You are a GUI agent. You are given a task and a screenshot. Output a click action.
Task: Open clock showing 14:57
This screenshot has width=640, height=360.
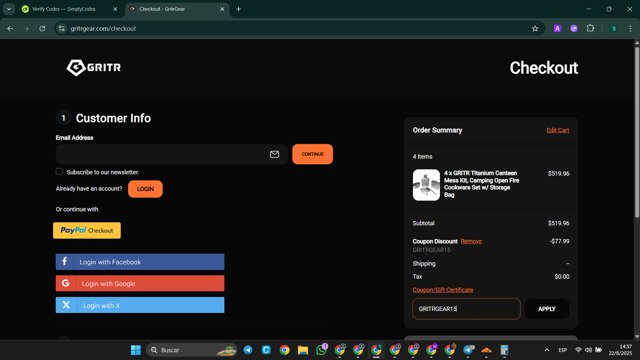pyautogui.click(x=620, y=350)
